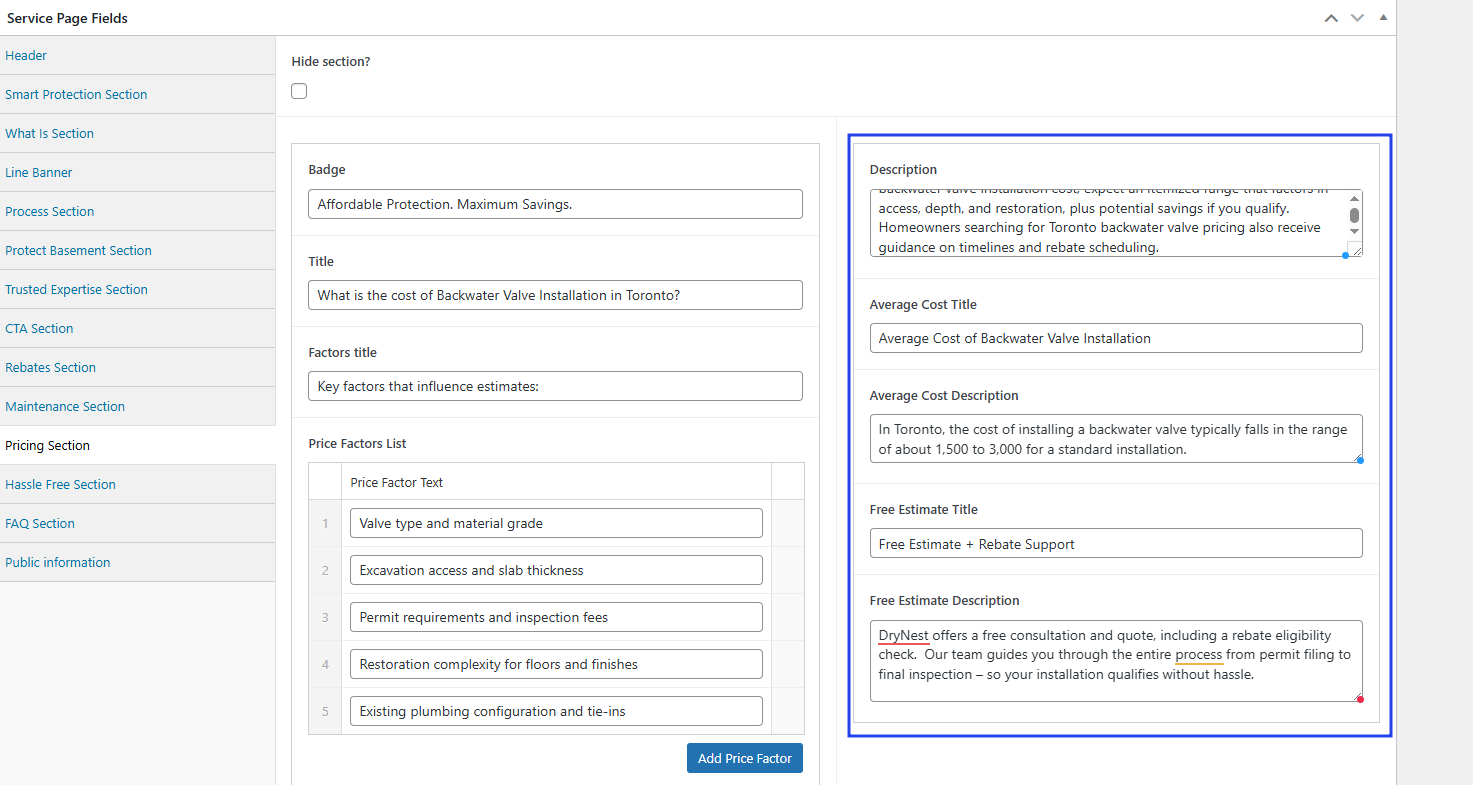
Task: Collapse the Service Page Fields panel
Action: (x=1383, y=18)
